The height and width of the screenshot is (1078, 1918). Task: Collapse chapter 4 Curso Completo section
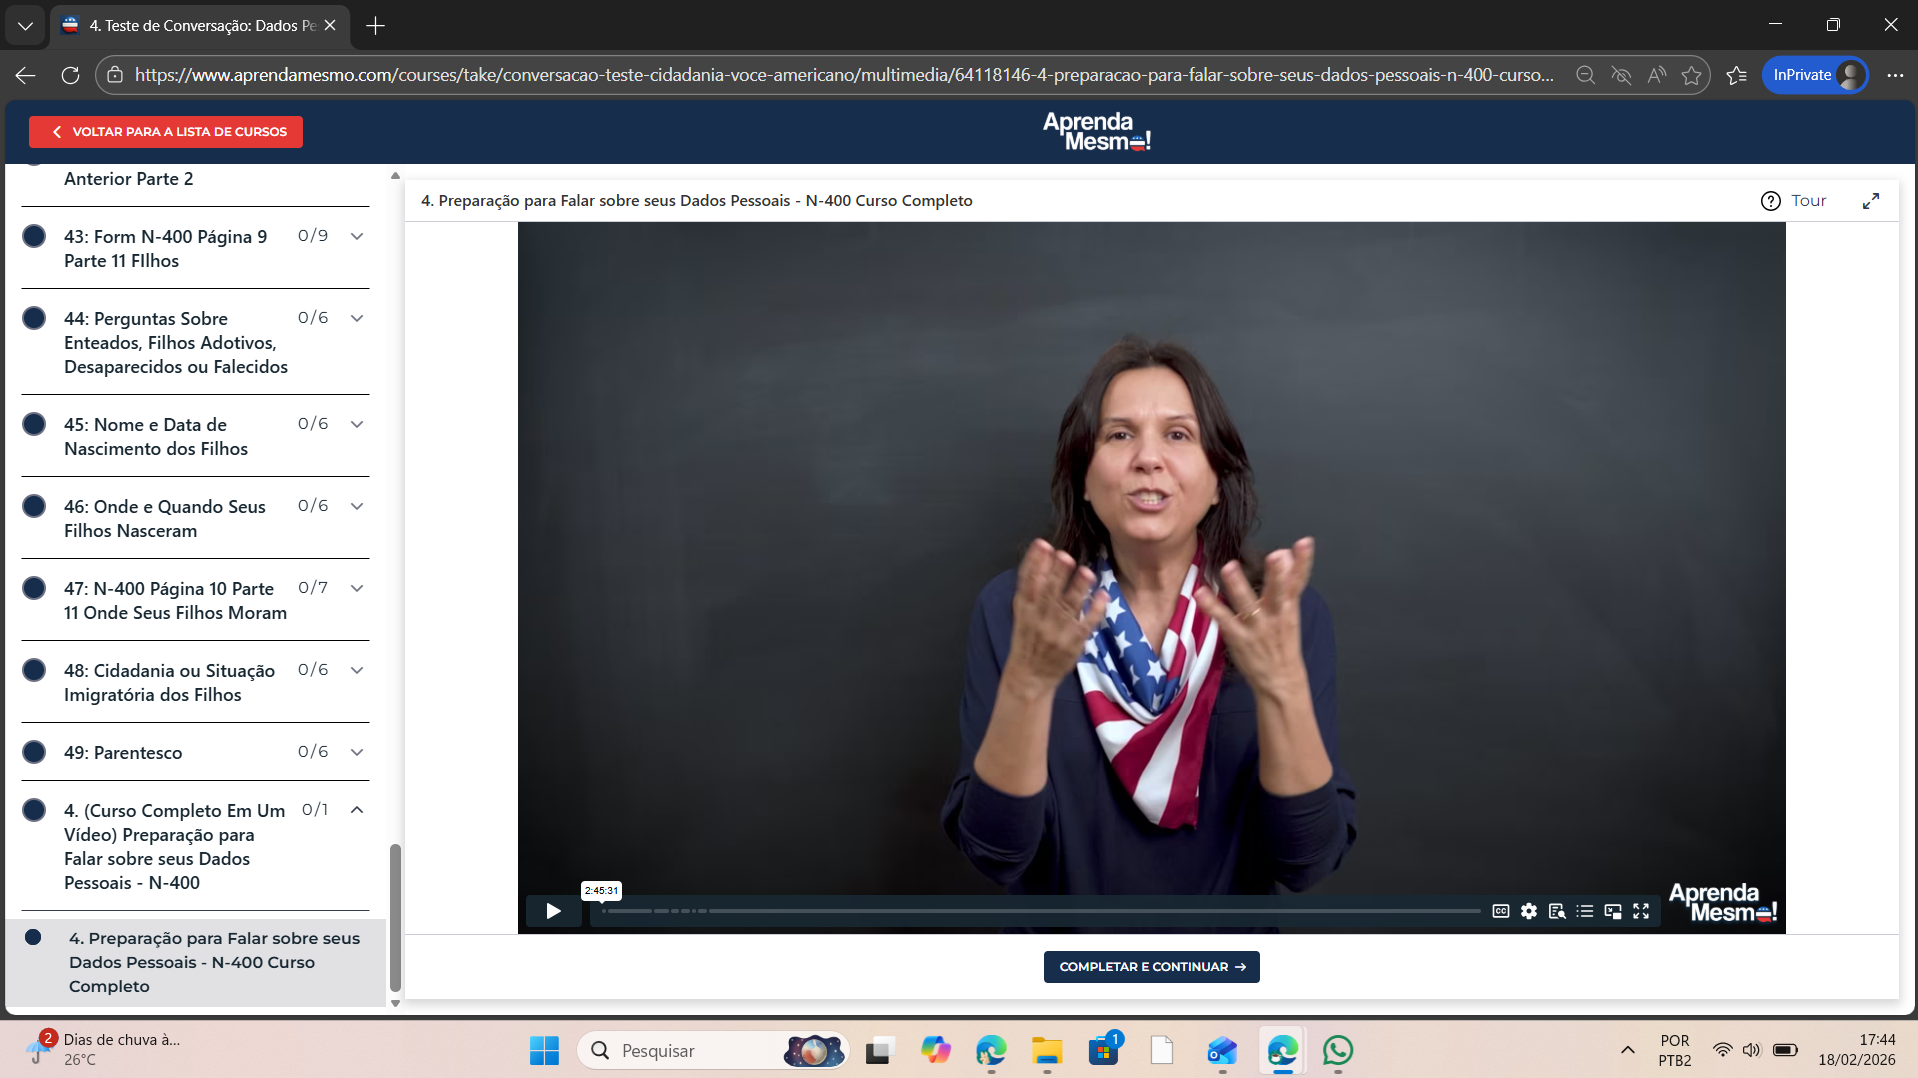tap(357, 810)
